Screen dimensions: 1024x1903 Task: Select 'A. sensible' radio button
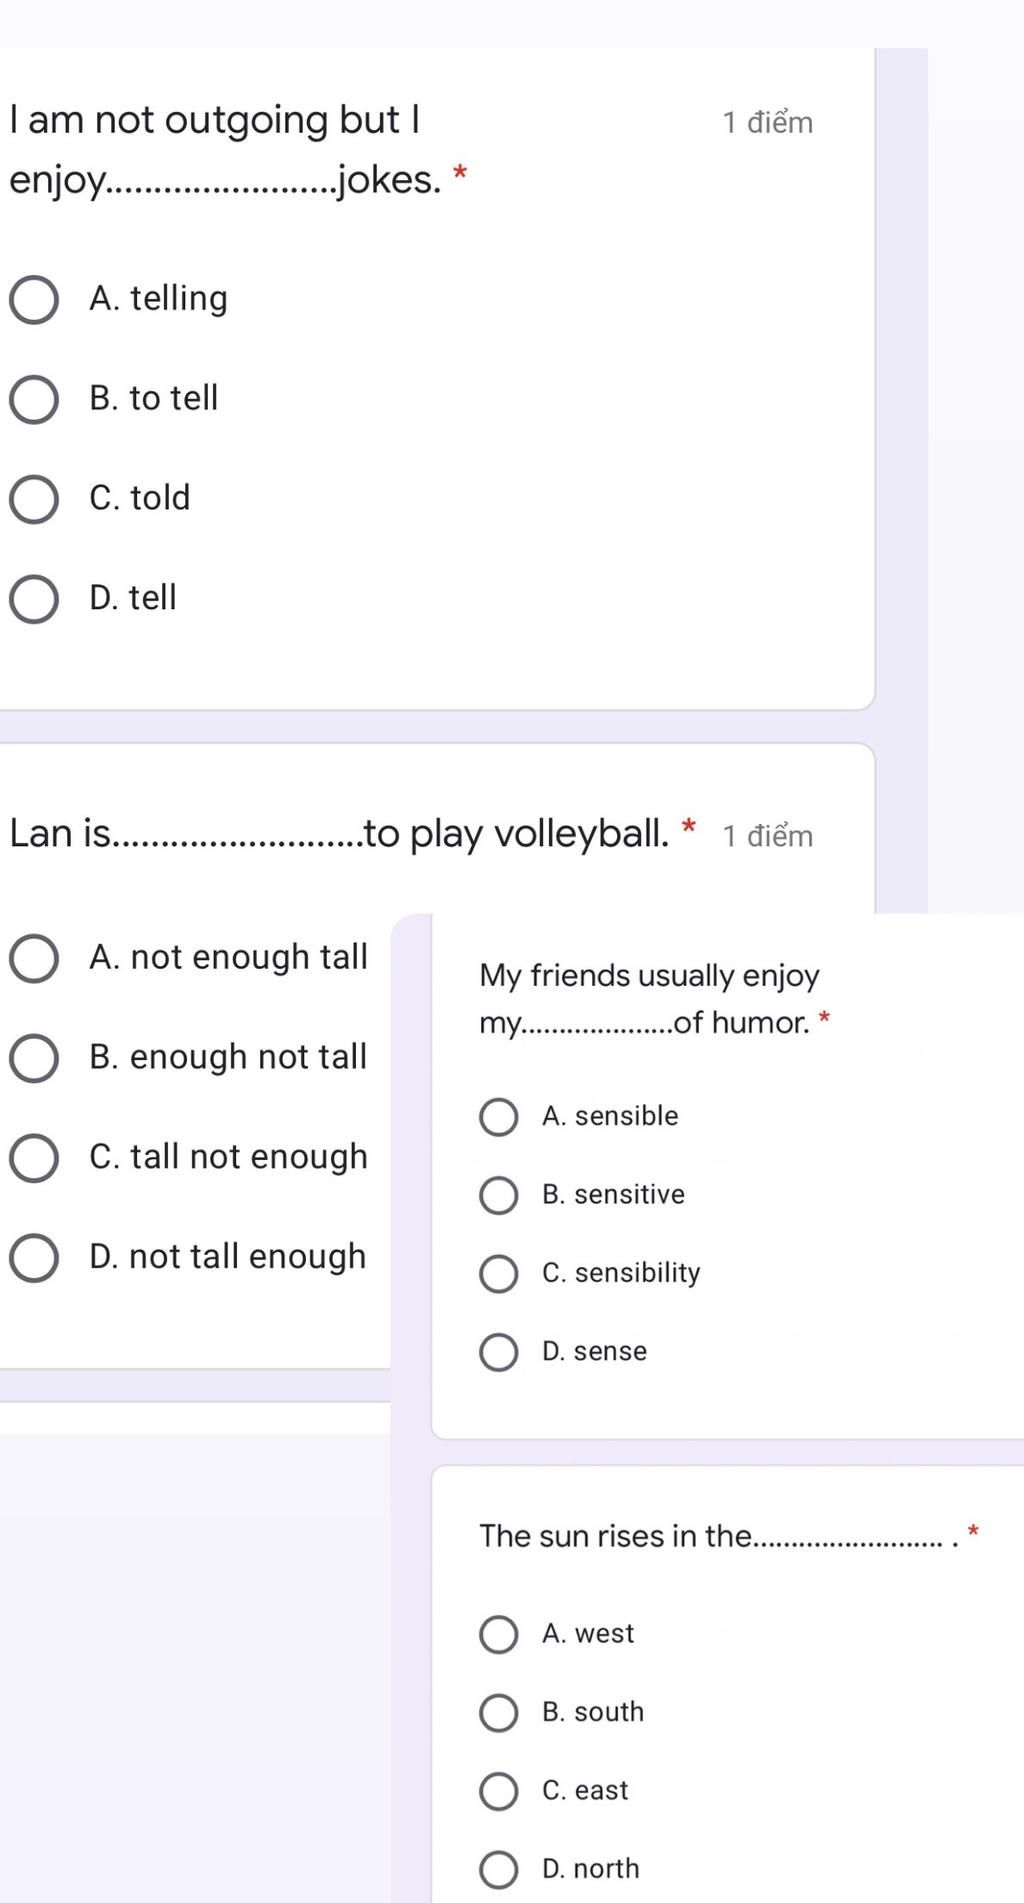pos(498,1117)
